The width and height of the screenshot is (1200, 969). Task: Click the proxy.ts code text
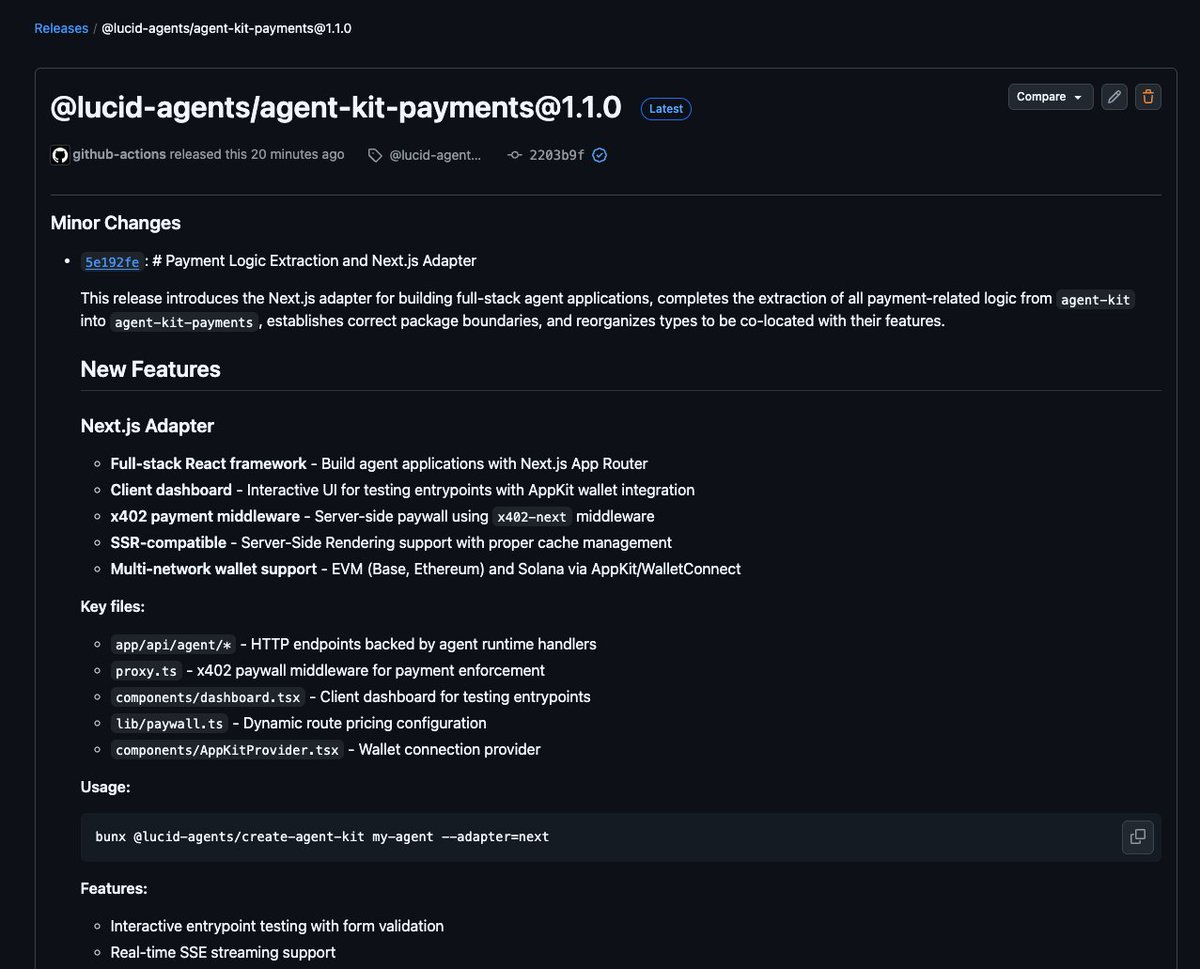point(146,671)
